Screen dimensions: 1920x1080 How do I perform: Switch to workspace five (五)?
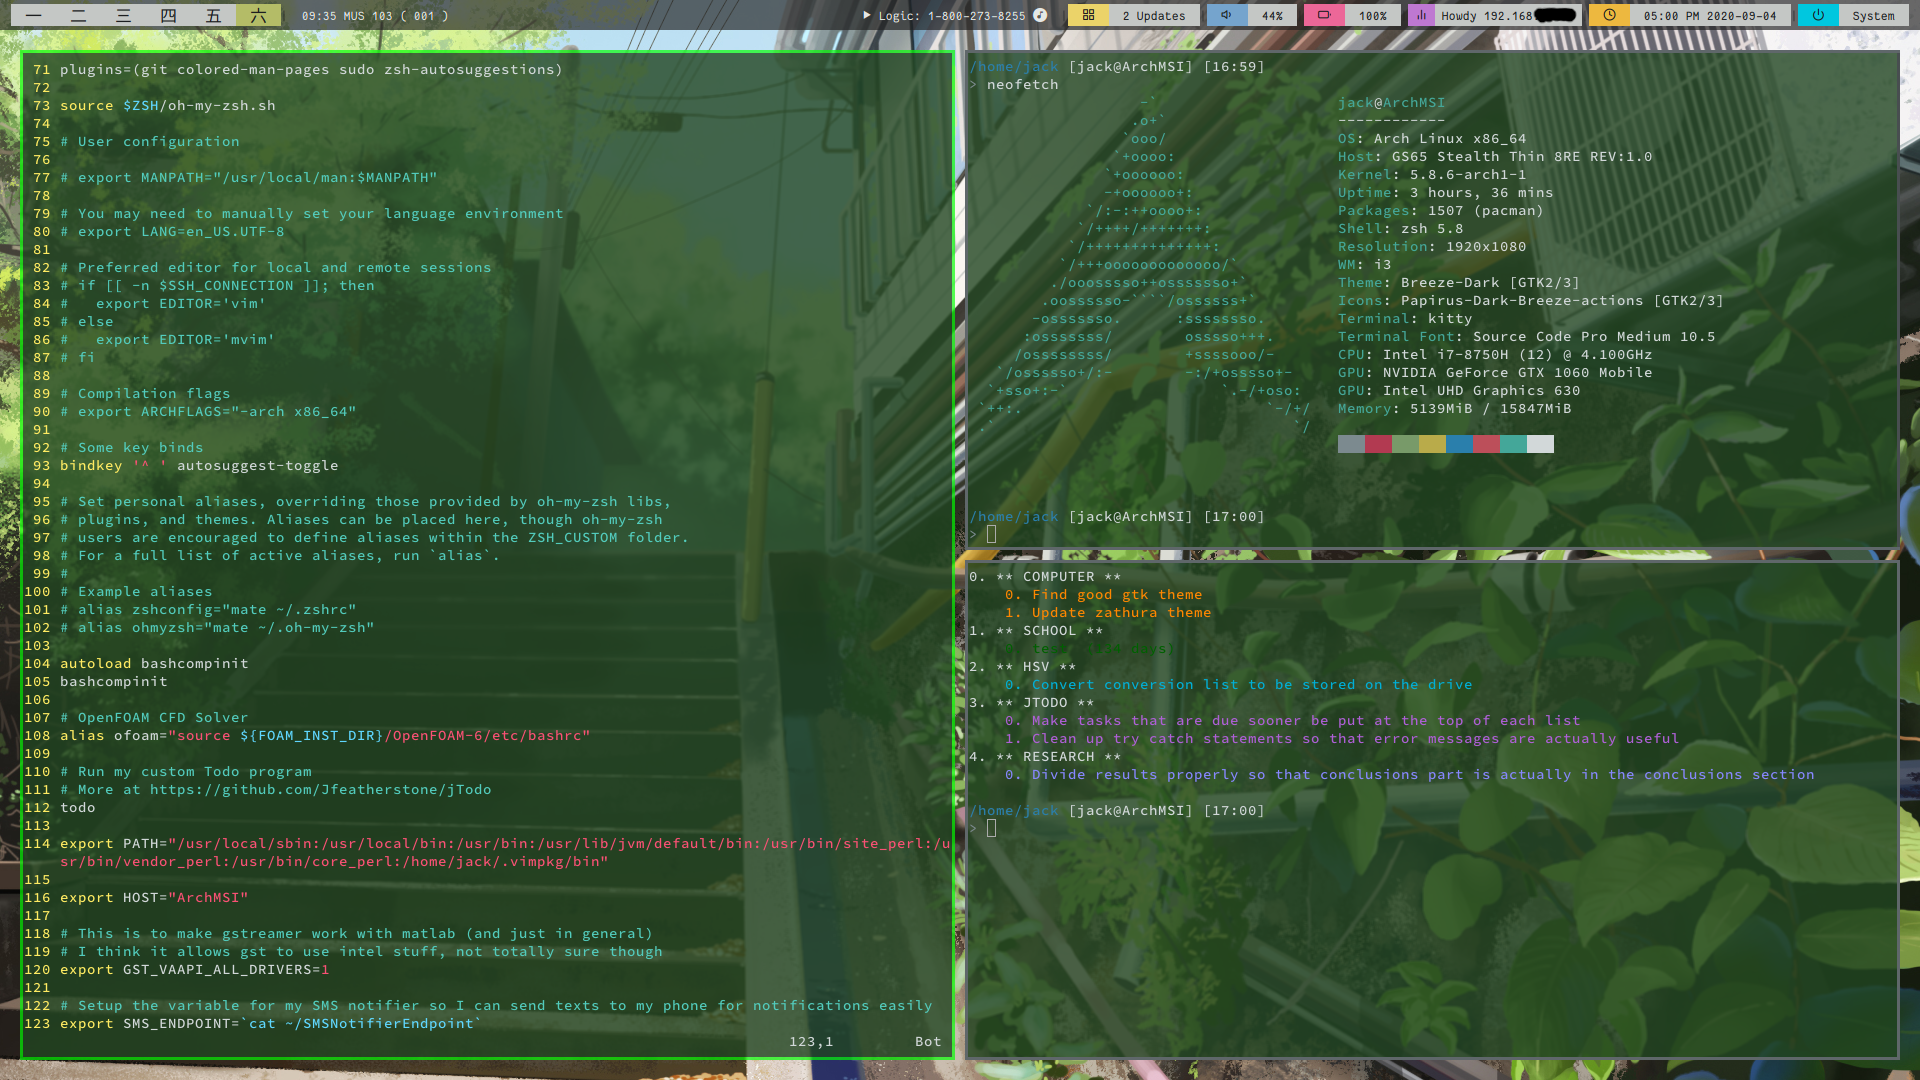click(213, 15)
